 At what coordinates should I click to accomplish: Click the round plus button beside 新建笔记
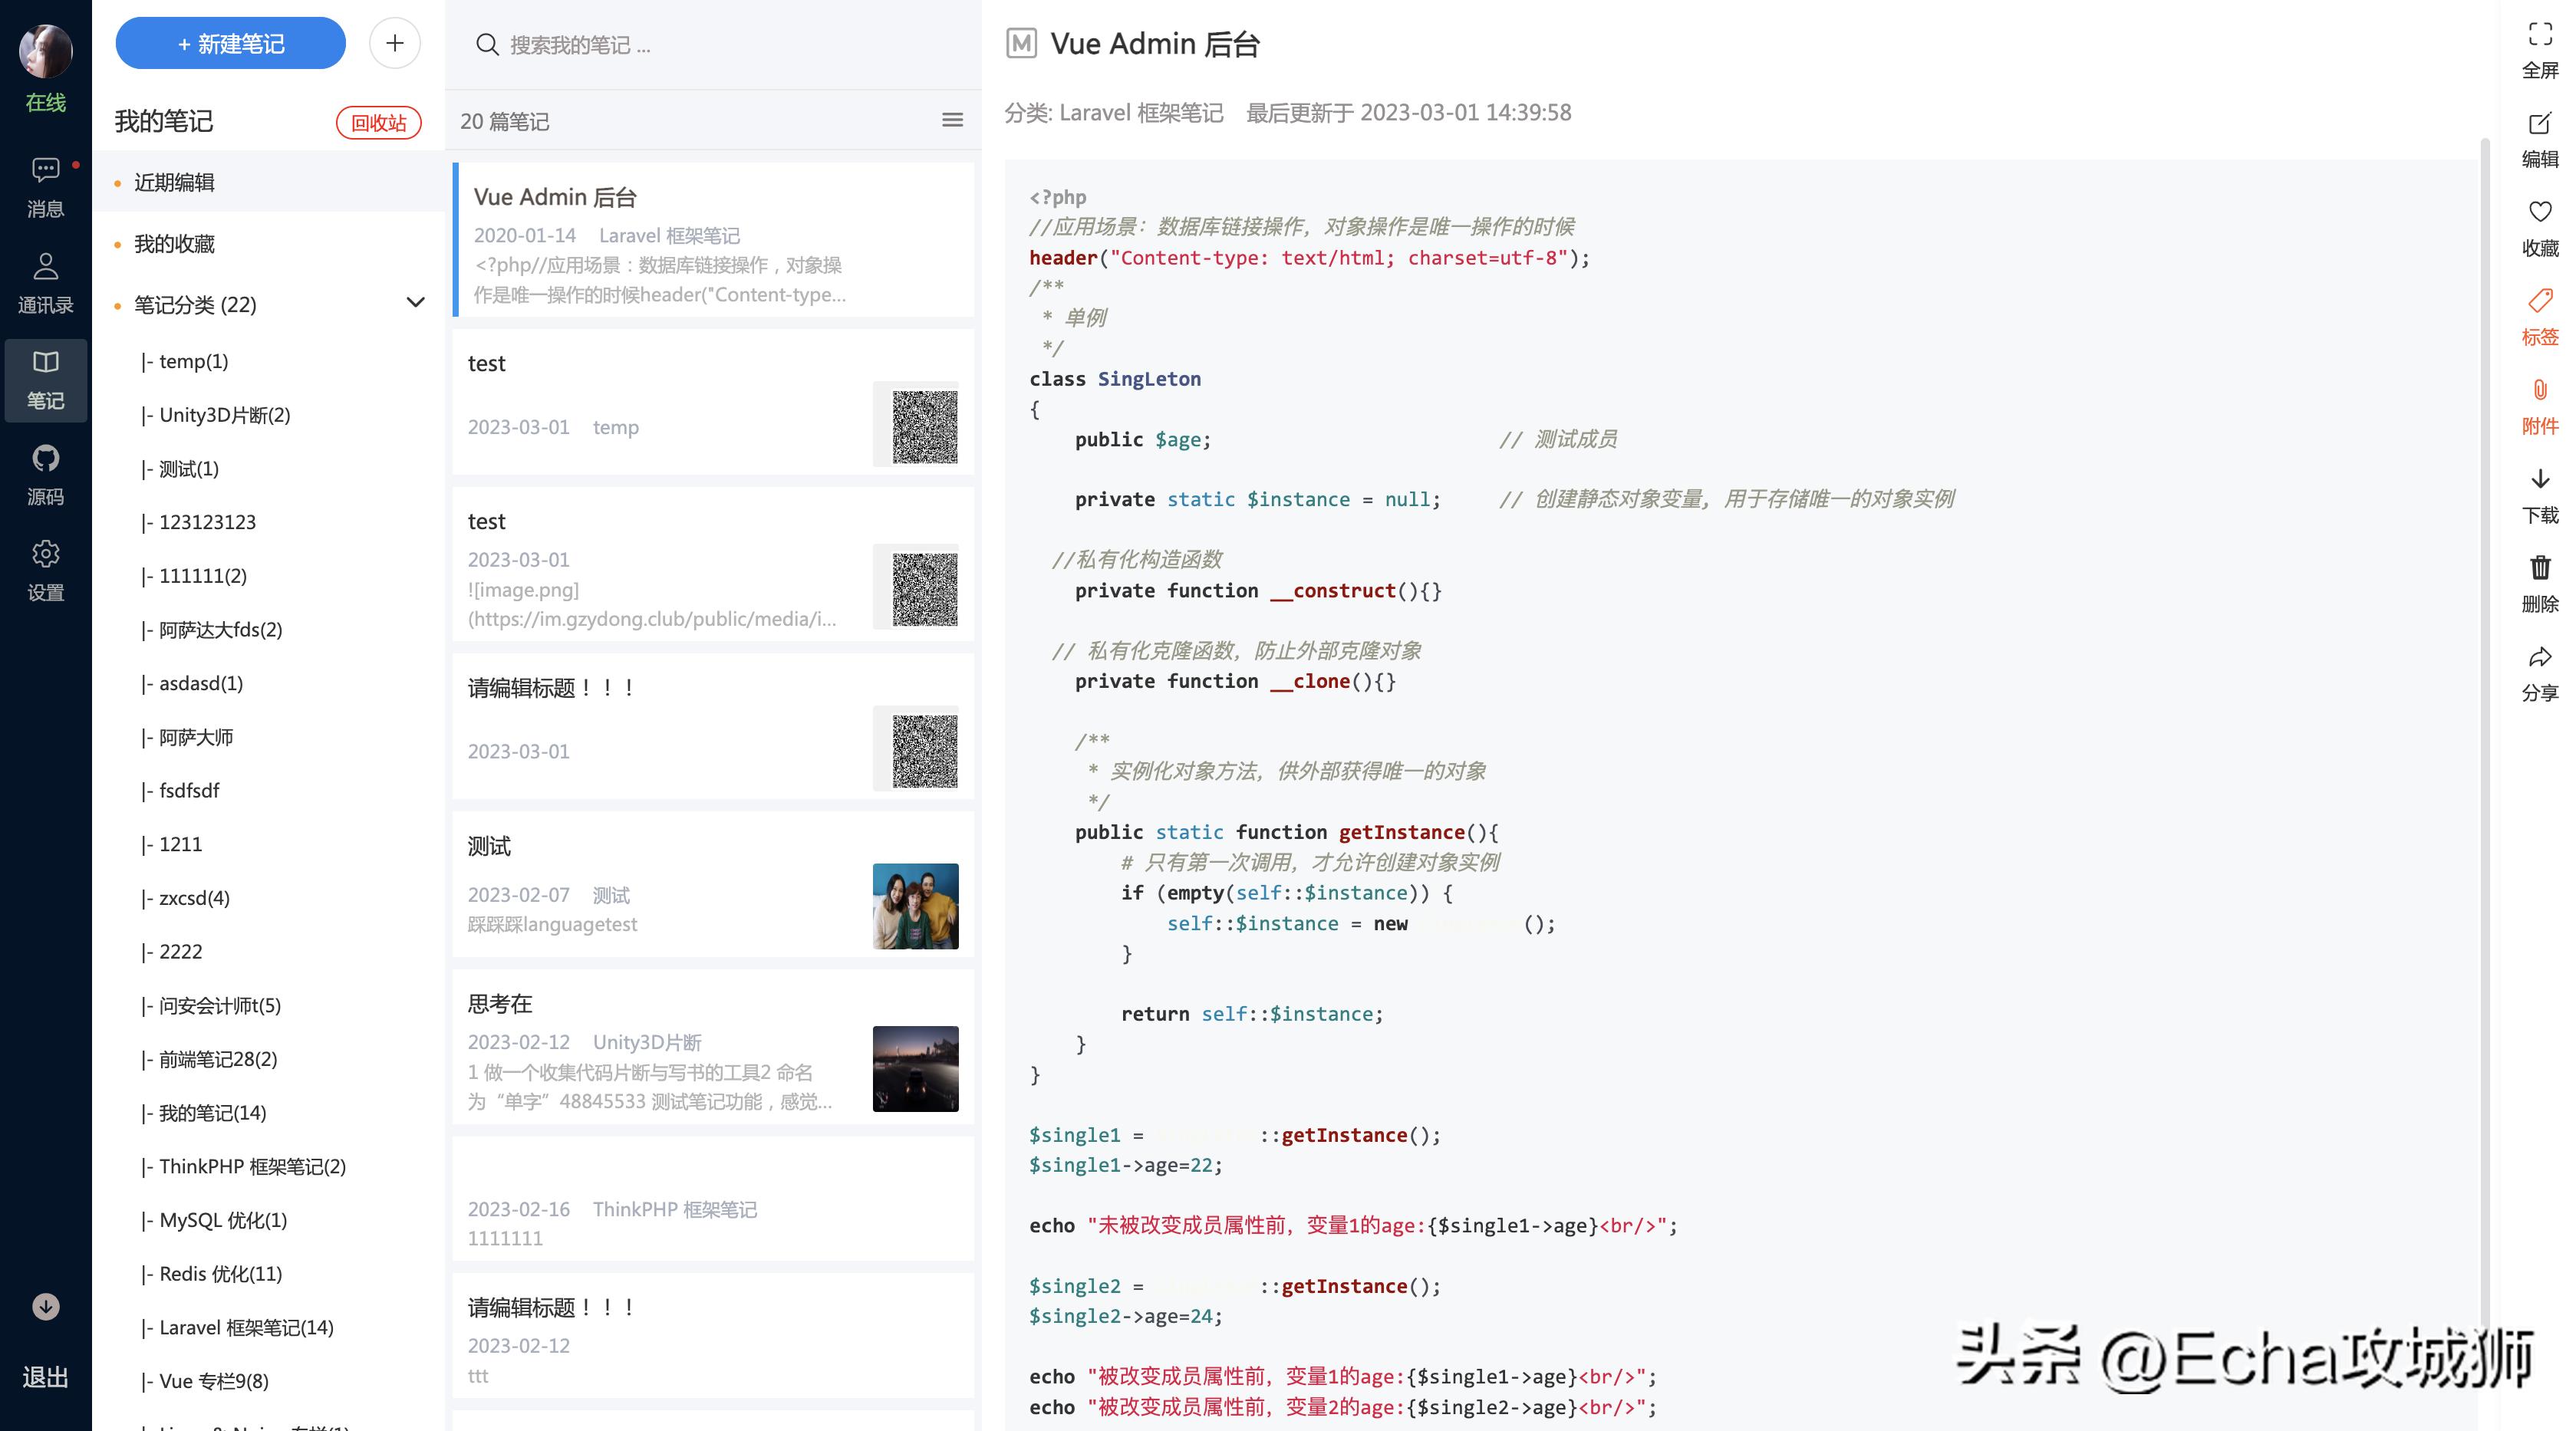(394, 43)
